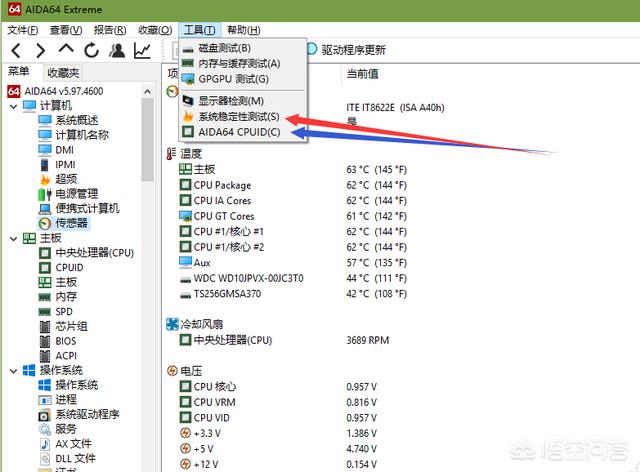Select the WDC WD10JPVX-00JC3T0 drive row
This screenshot has height=472, width=640.
pos(293,278)
